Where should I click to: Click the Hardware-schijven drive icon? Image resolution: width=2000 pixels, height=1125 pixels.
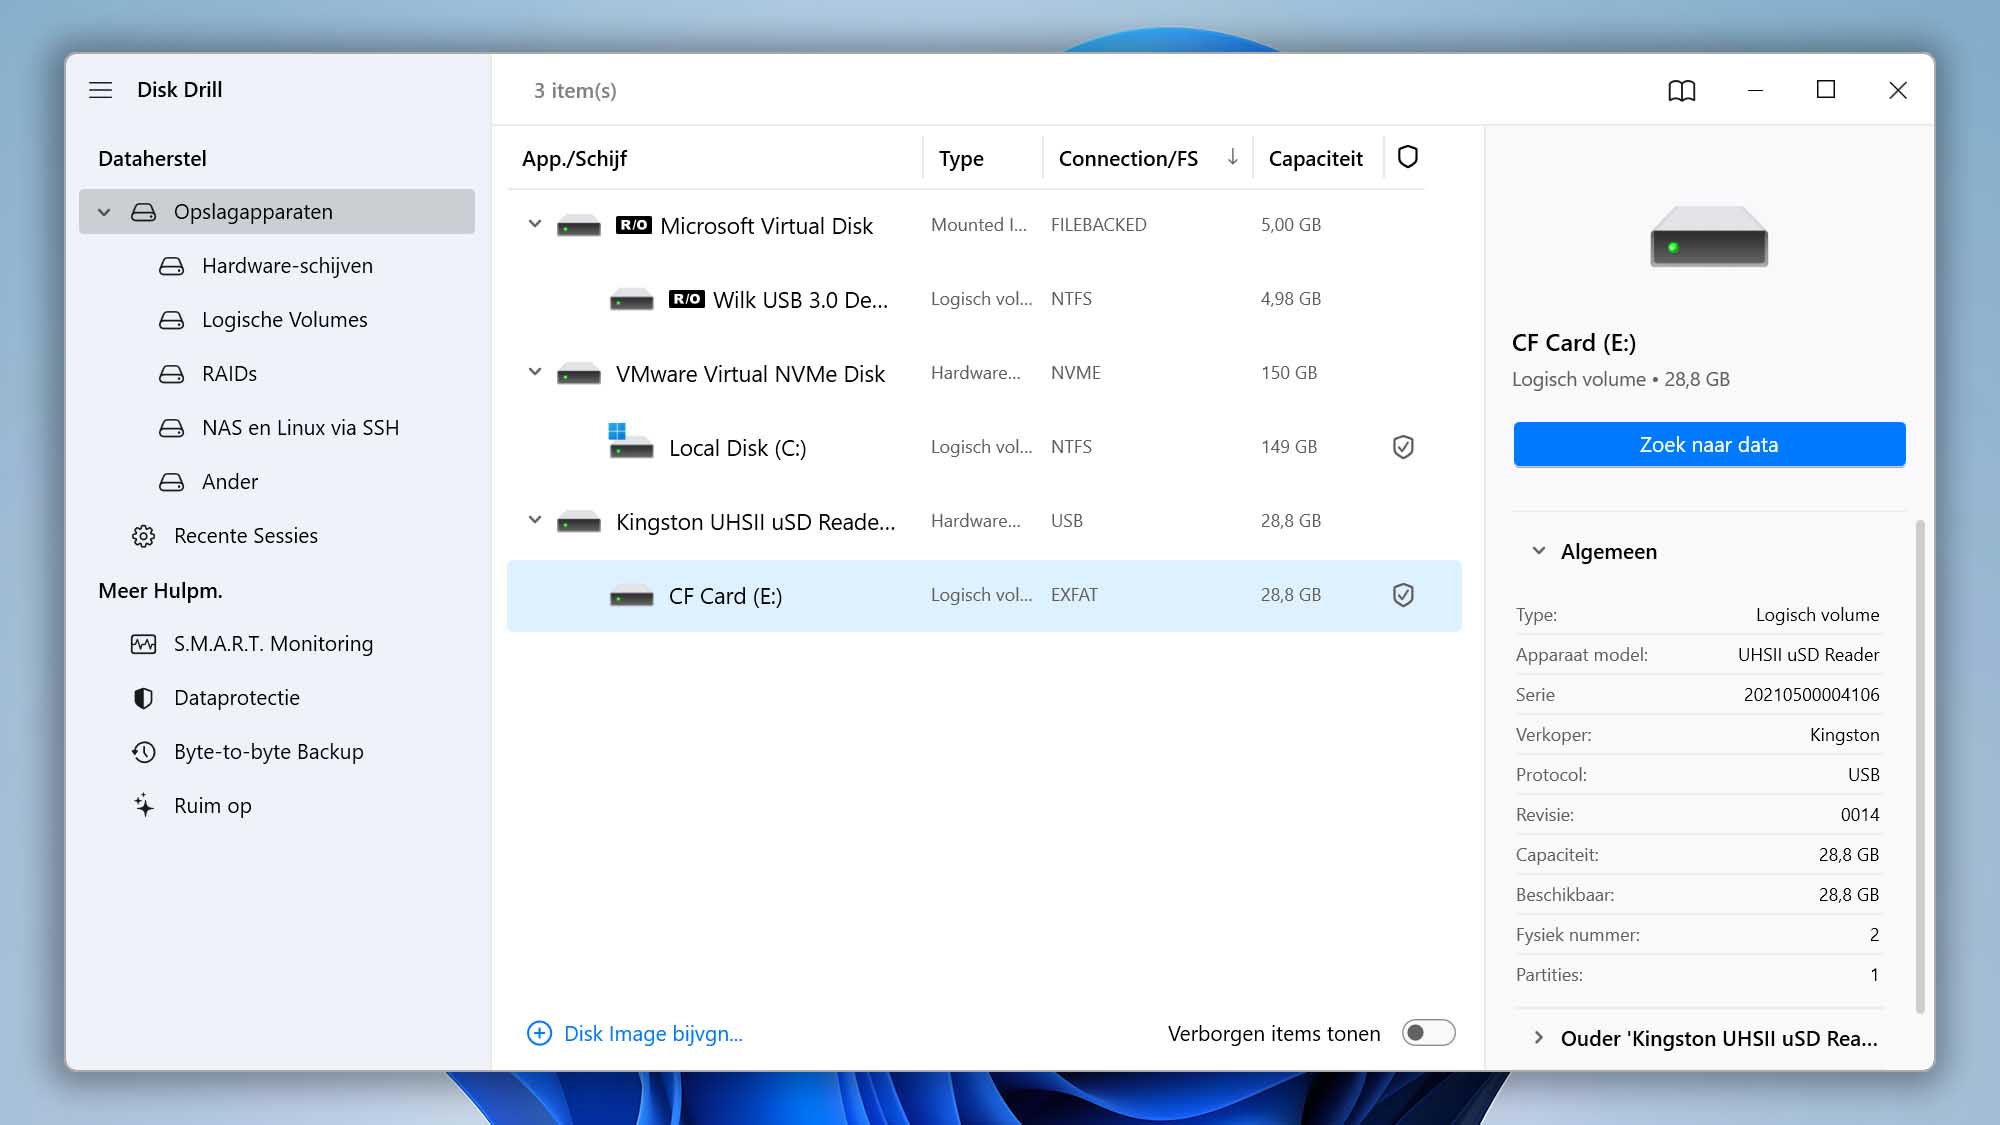(x=172, y=266)
